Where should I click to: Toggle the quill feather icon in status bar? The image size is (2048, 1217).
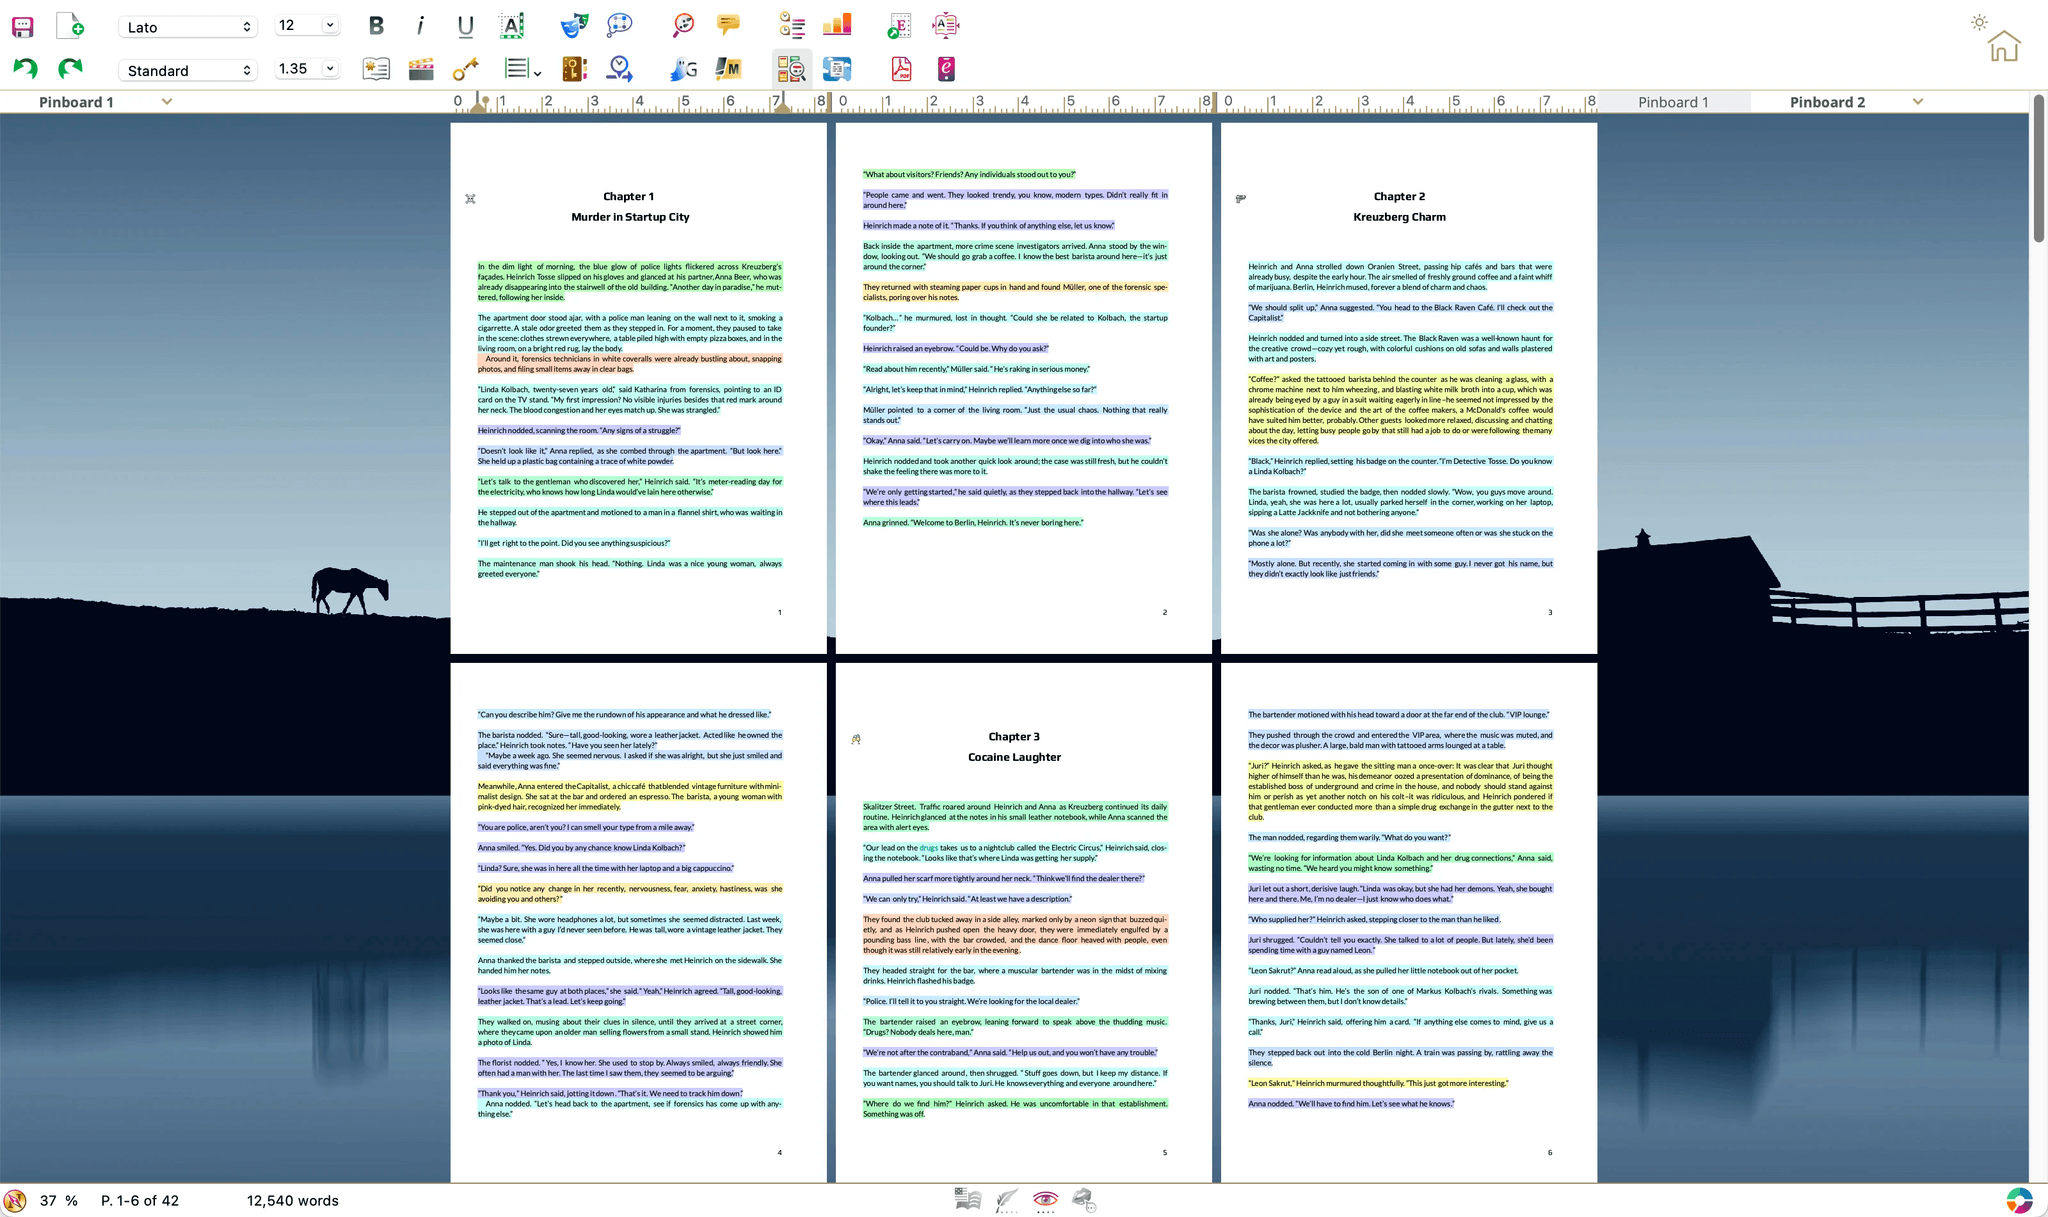[x=1007, y=1199]
